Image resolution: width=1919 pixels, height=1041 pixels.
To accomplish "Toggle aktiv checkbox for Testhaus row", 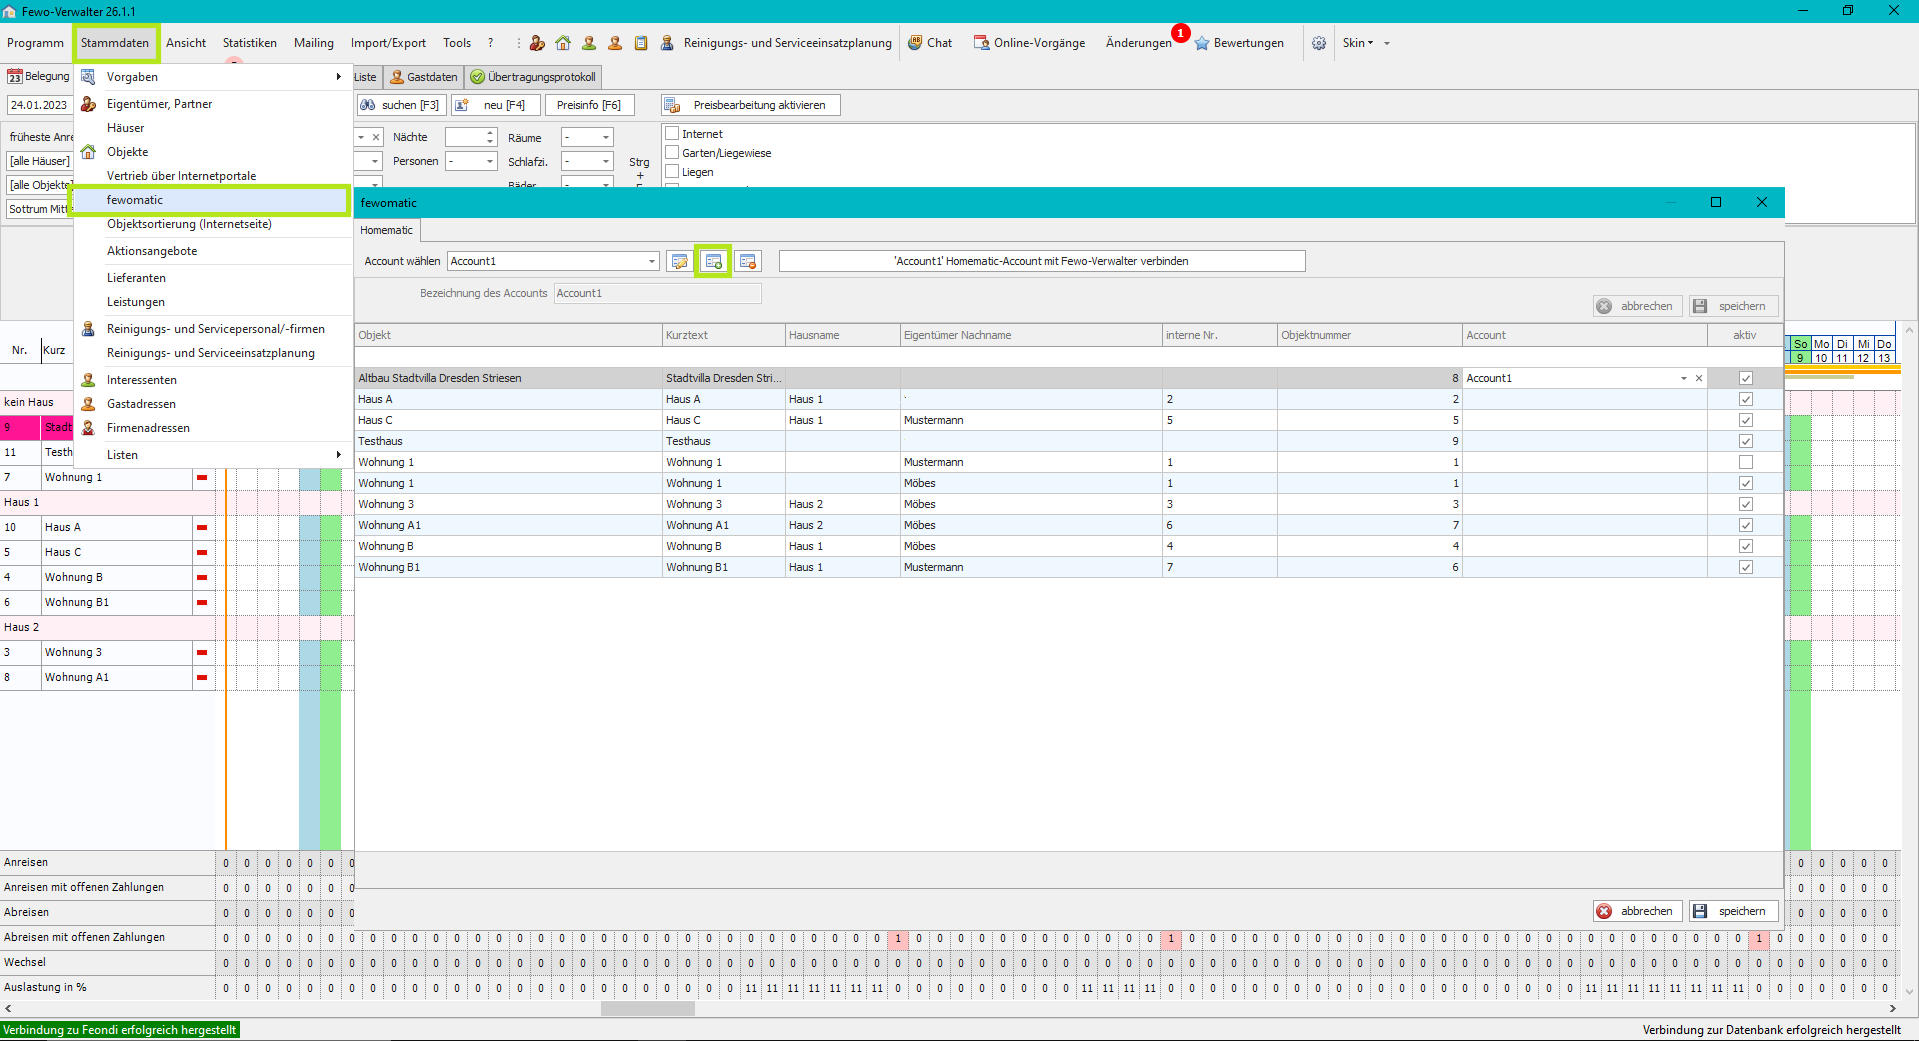I will [1746, 441].
